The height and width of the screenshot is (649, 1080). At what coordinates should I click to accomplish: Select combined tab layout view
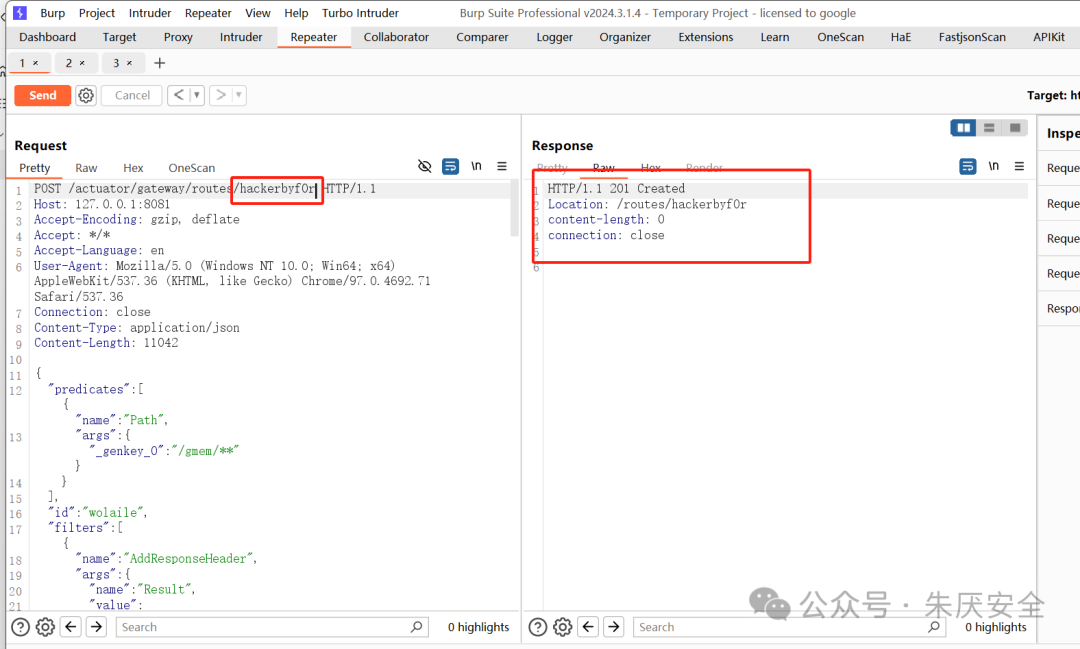(x=1015, y=127)
